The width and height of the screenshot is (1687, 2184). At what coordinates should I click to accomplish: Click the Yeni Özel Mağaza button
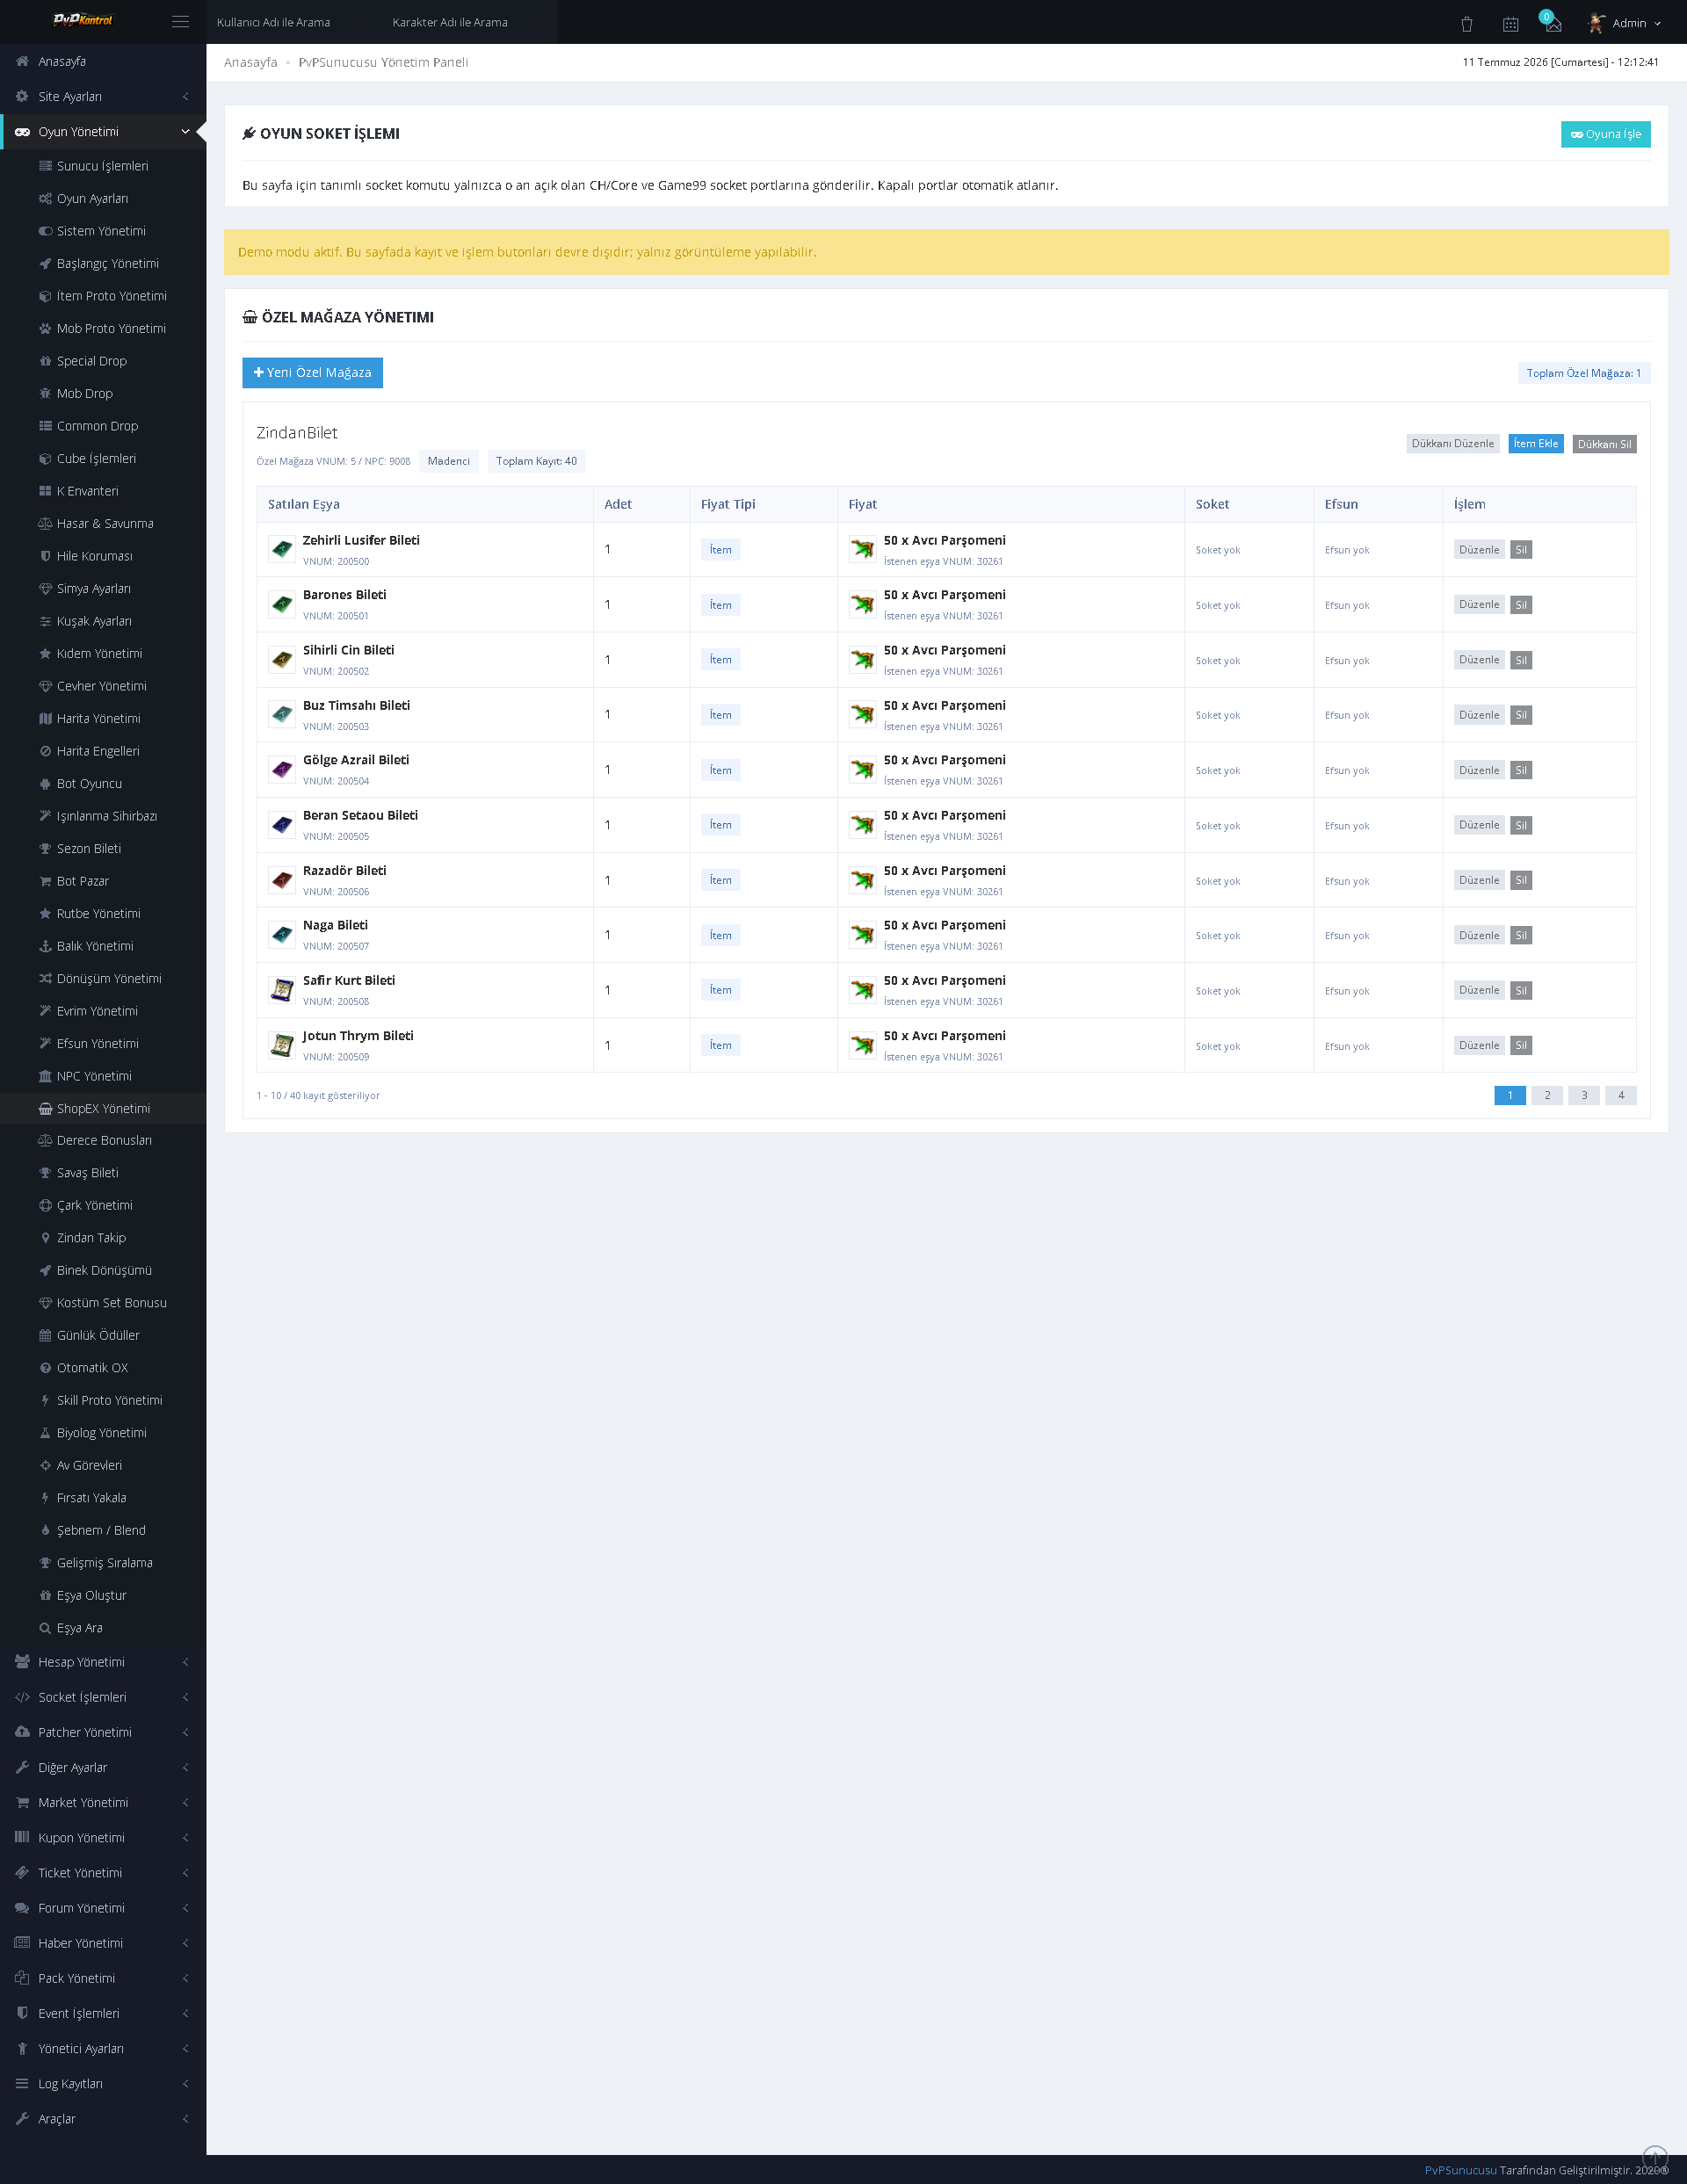click(312, 373)
